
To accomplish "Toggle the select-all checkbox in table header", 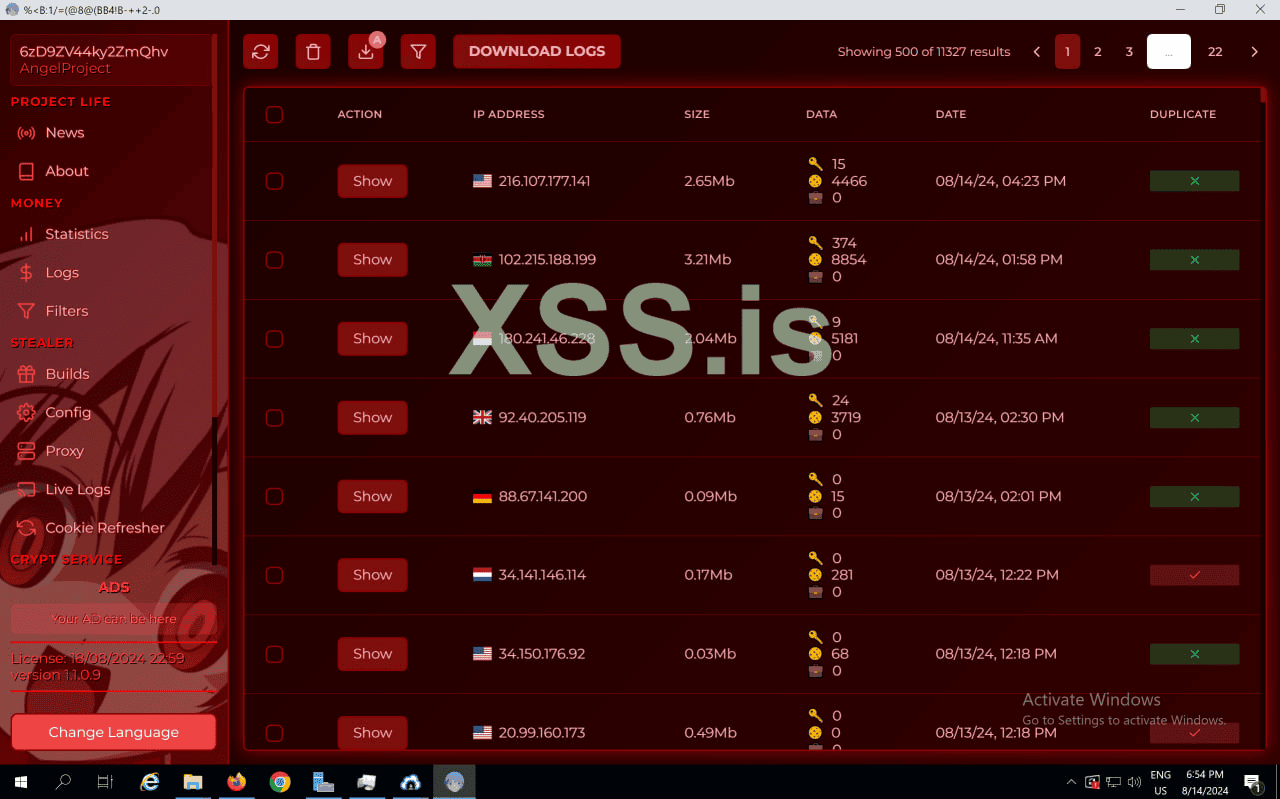I will pos(274,115).
